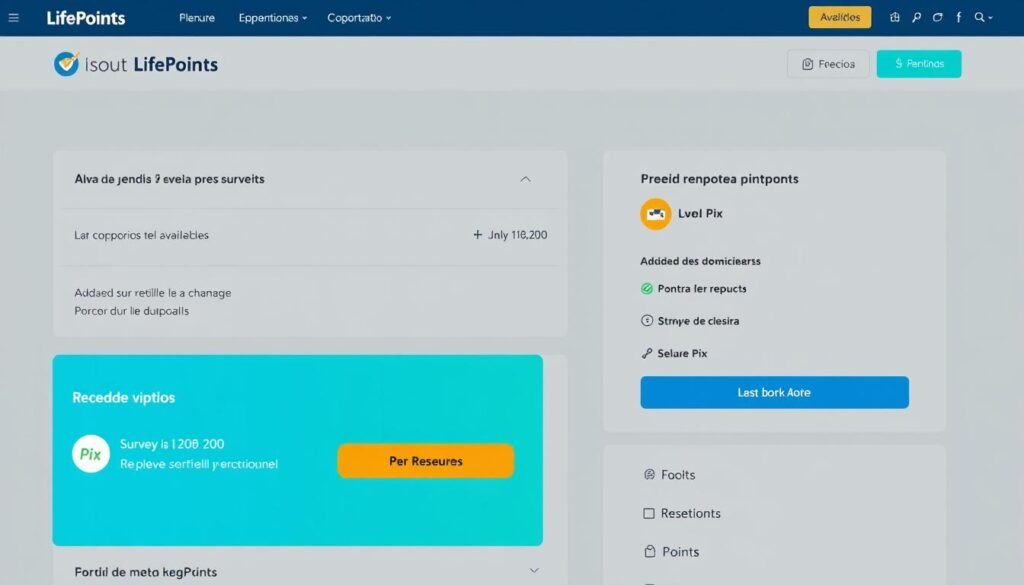Click the blue checkmark badge beside Isout LifePoints
The height and width of the screenshot is (585, 1024).
coord(66,64)
